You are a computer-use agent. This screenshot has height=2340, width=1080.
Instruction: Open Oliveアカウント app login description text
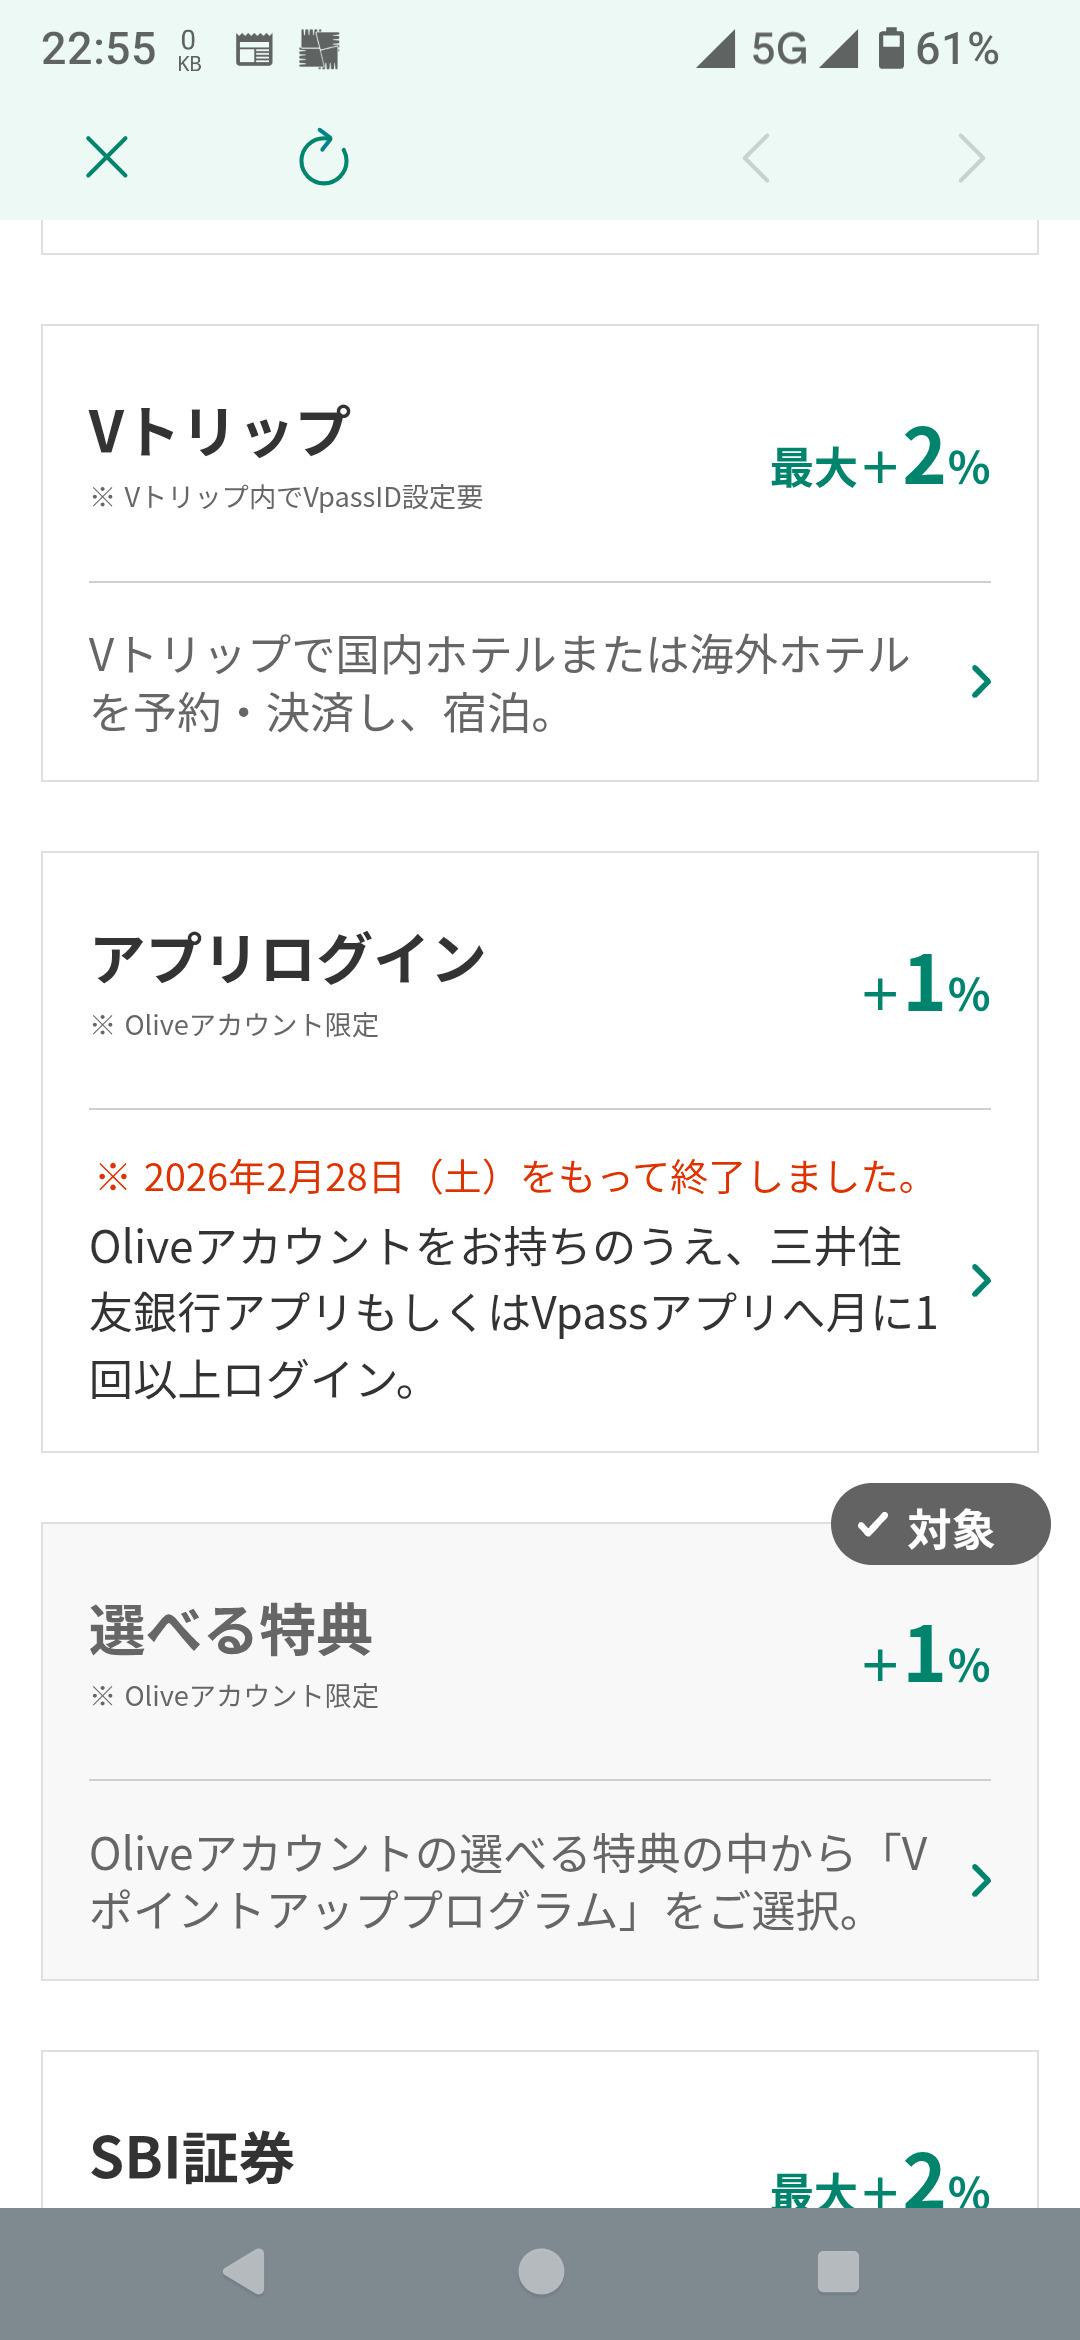tap(510, 1312)
